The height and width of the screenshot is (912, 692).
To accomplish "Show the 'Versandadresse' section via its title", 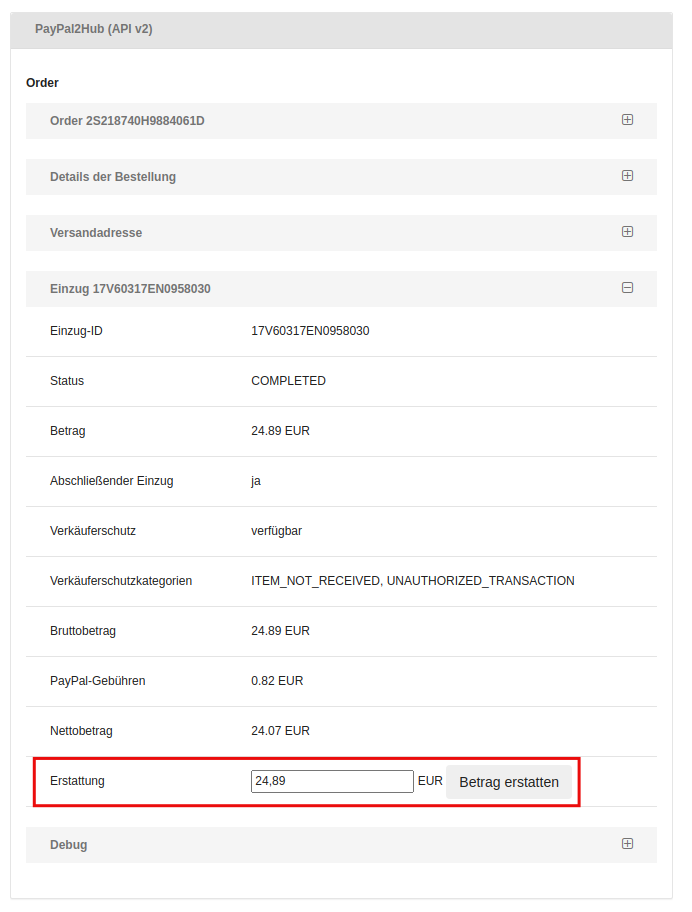I will [96, 233].
